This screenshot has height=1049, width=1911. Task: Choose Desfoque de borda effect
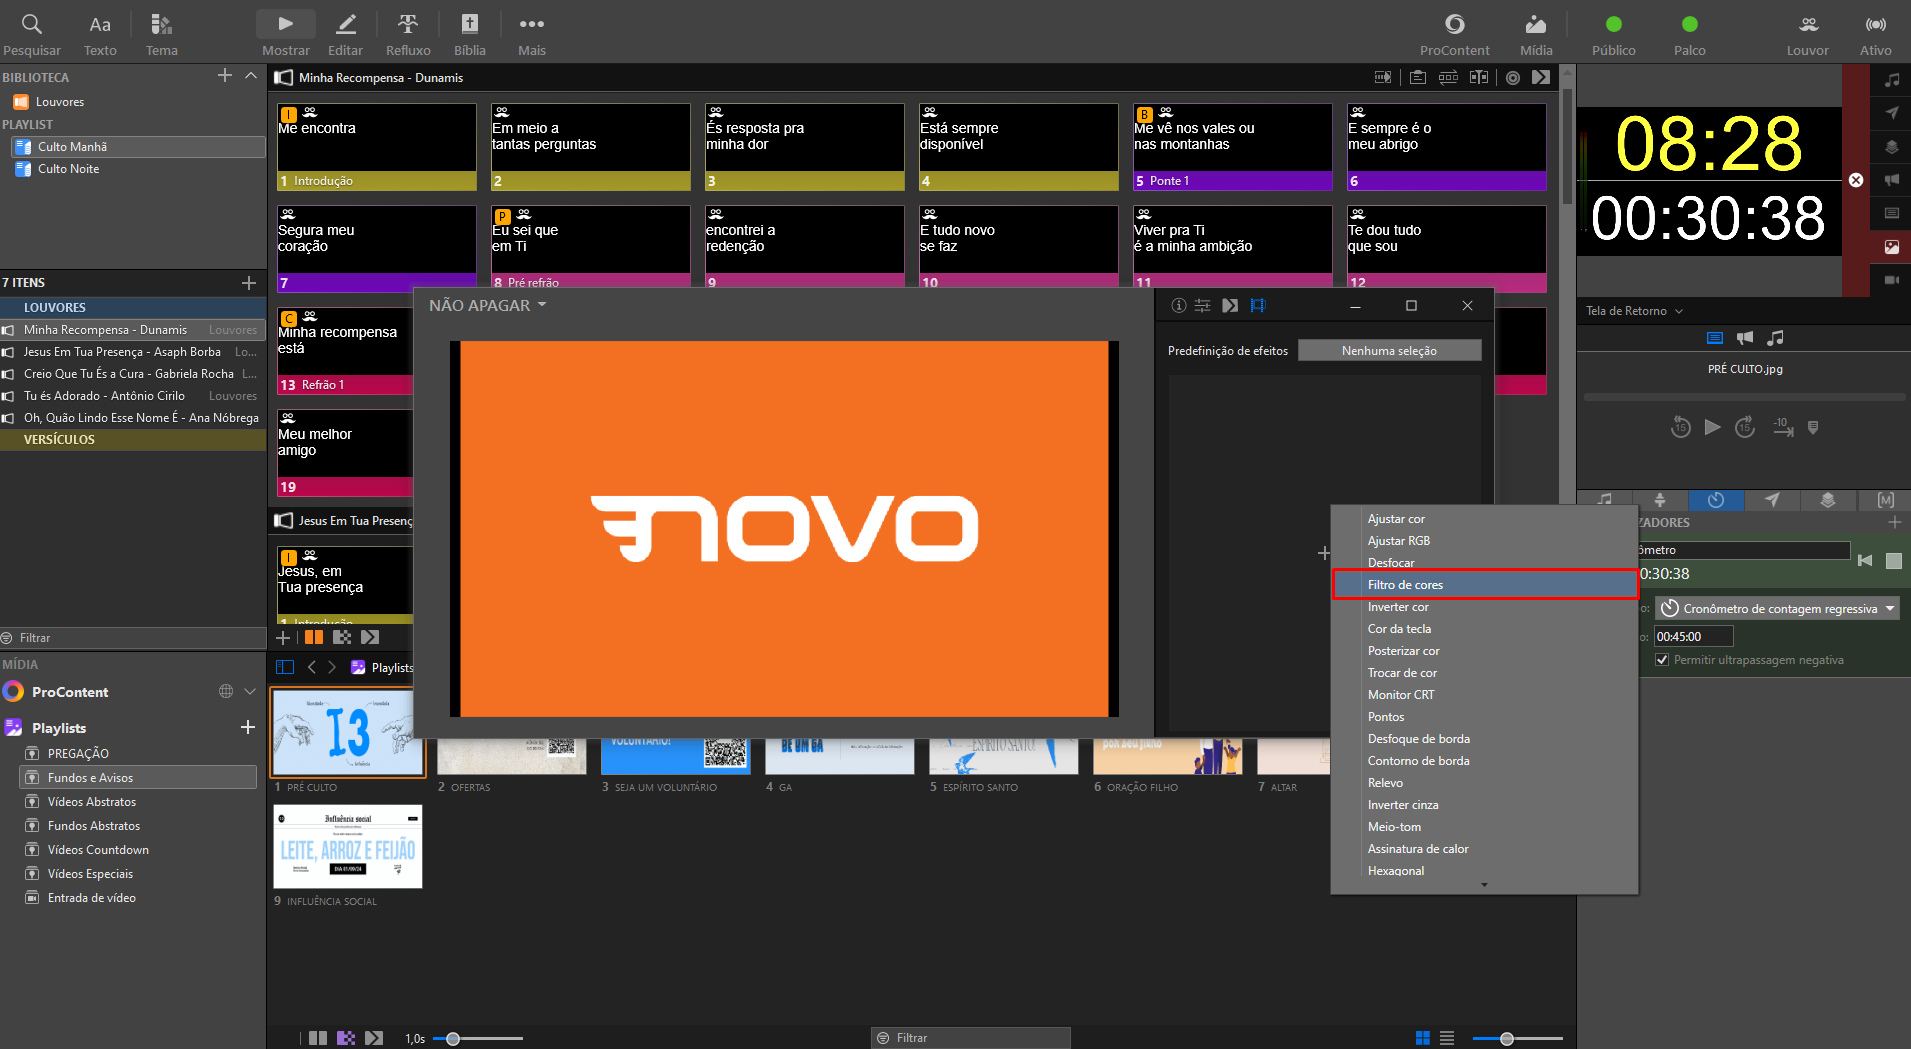(x=1485, y=739)
